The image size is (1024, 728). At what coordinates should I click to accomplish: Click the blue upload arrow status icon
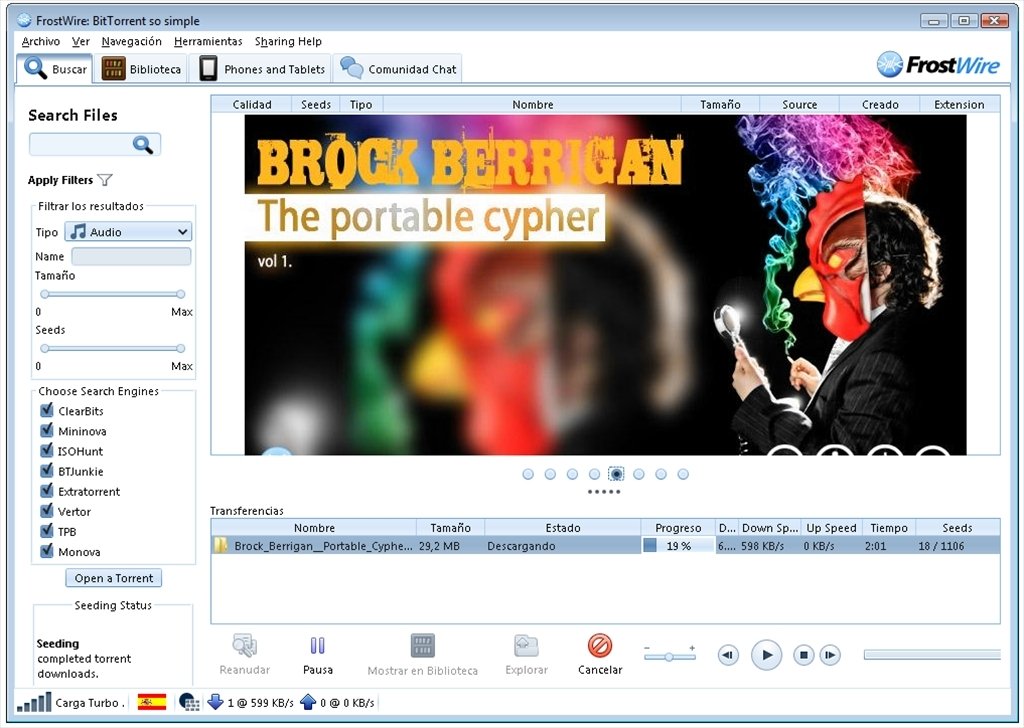click(x=308, y=703)
